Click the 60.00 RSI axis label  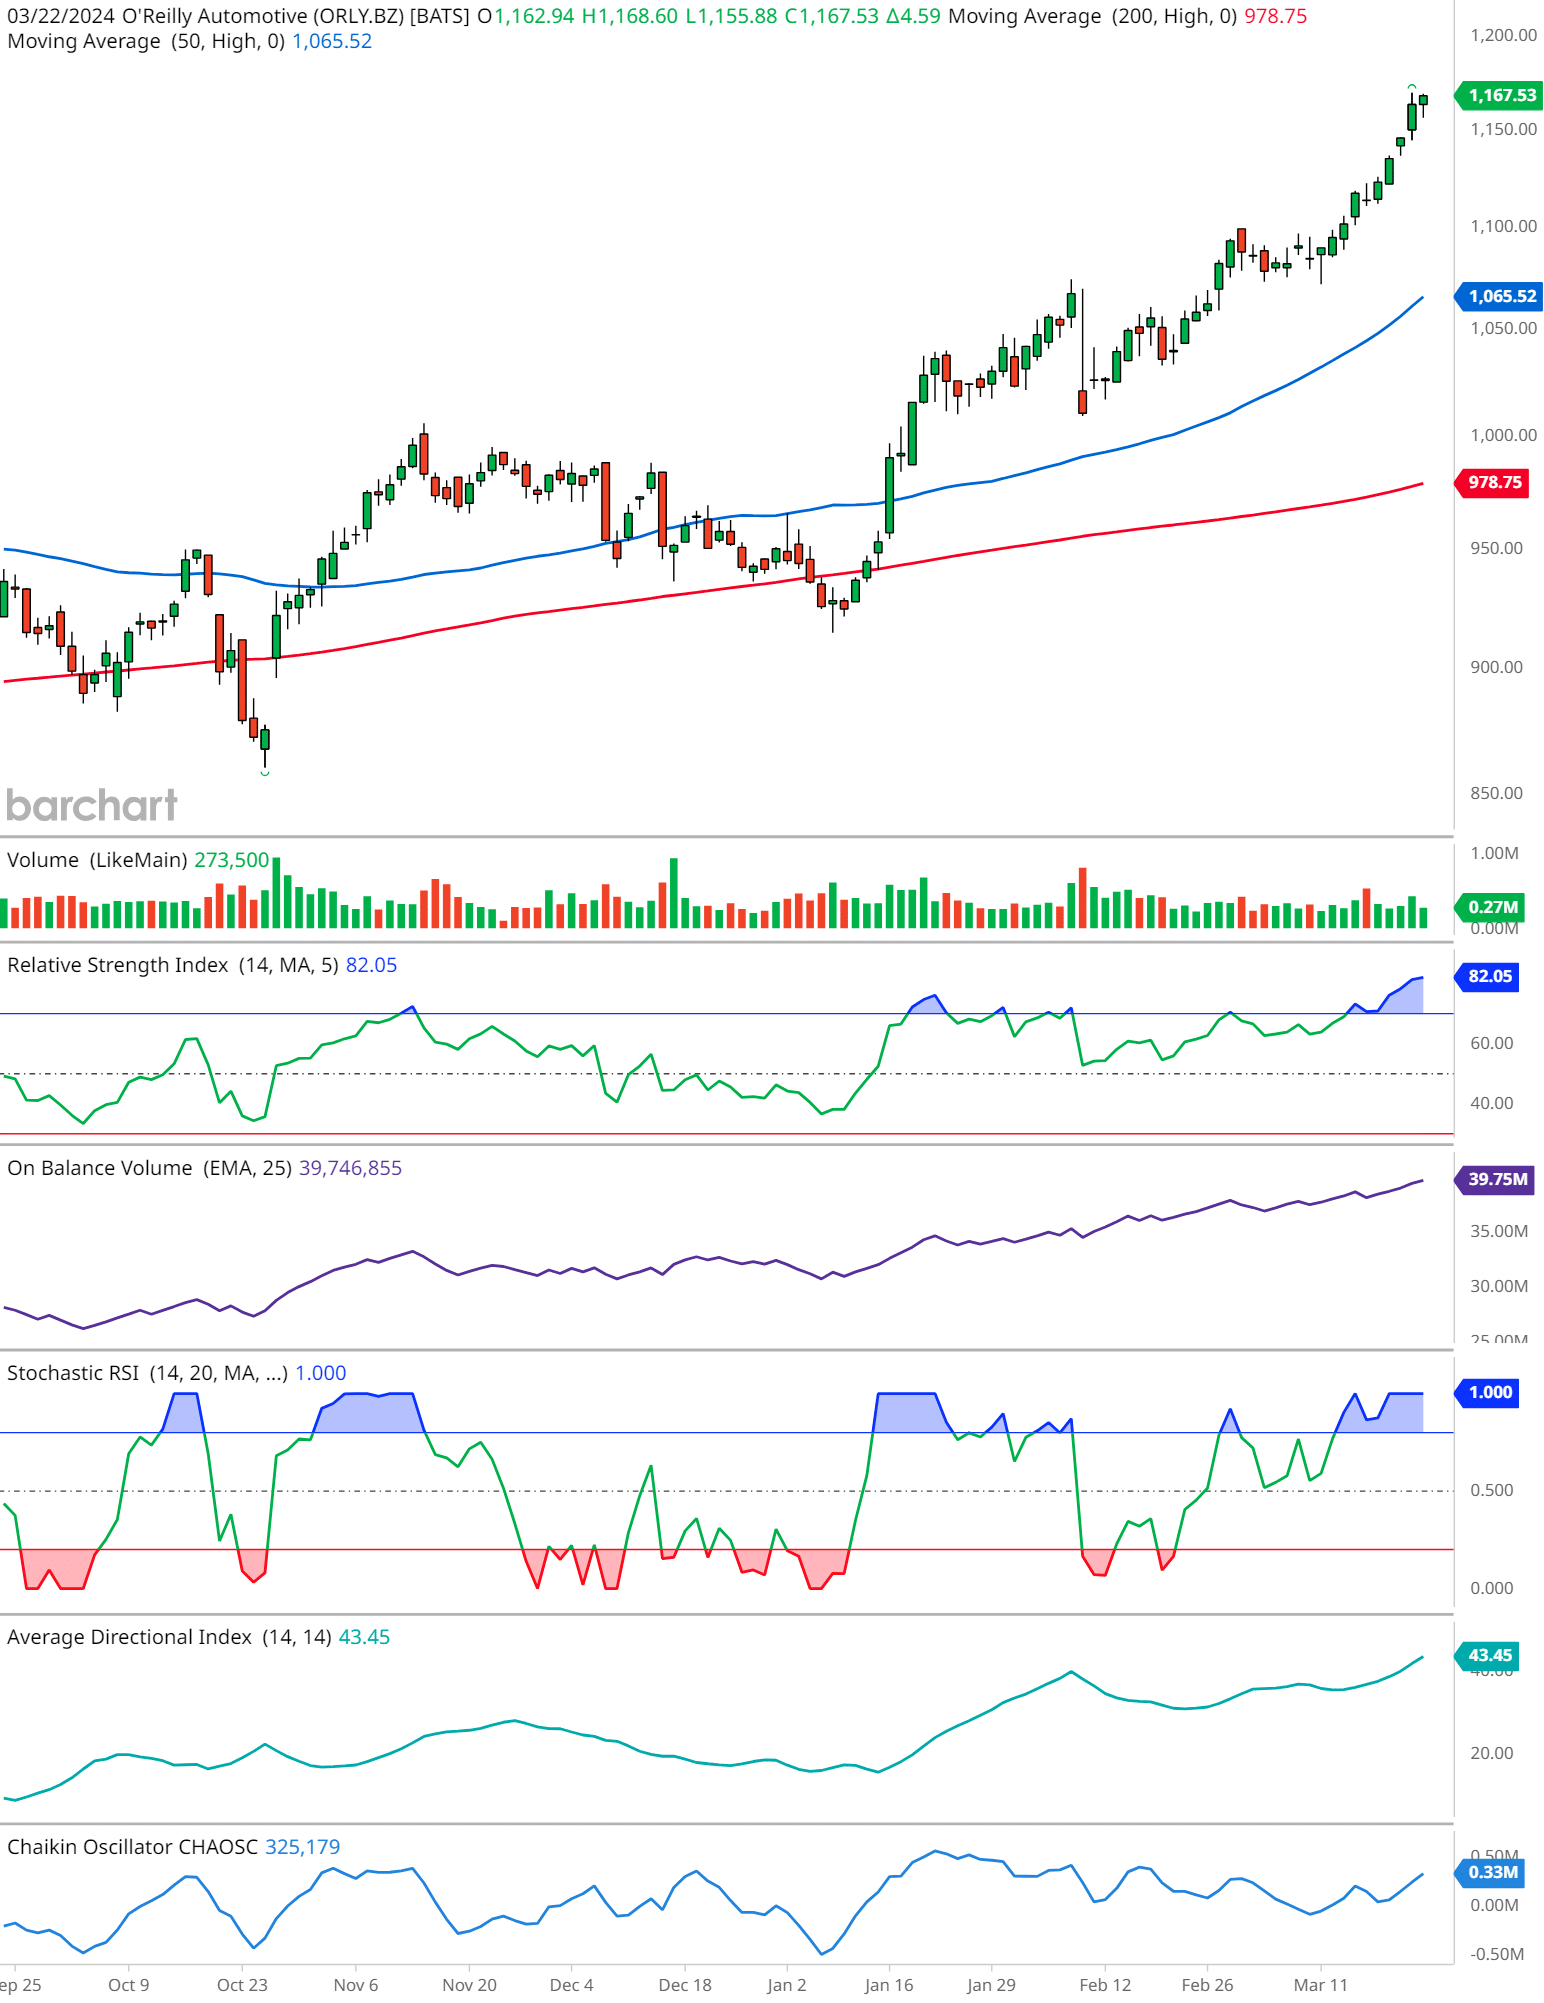click(x=1492, y=1043)
